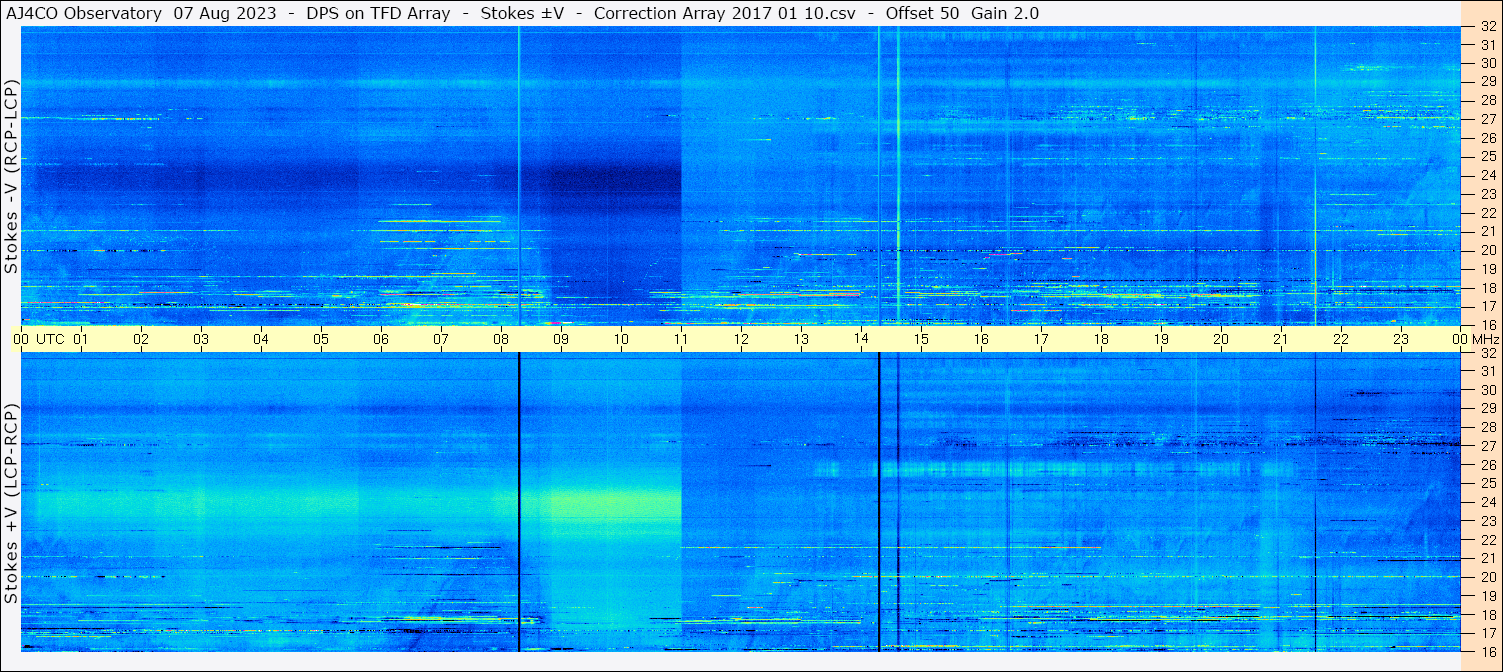Select the "DPS on TFD Array" label
Image resolution: width=1503 pixels, height=672 pixels.
pyautogui.click(x=376, y=13)
